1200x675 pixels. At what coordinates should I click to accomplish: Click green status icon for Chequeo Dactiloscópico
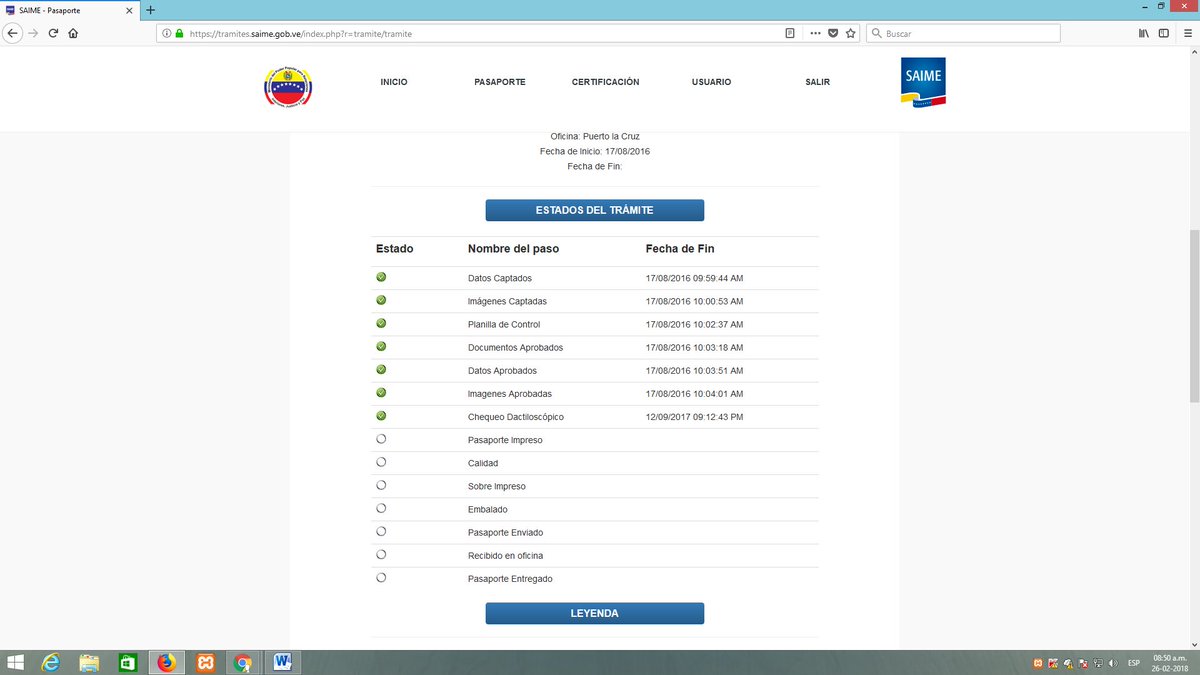pyautogui.click(x=381, y=416)
